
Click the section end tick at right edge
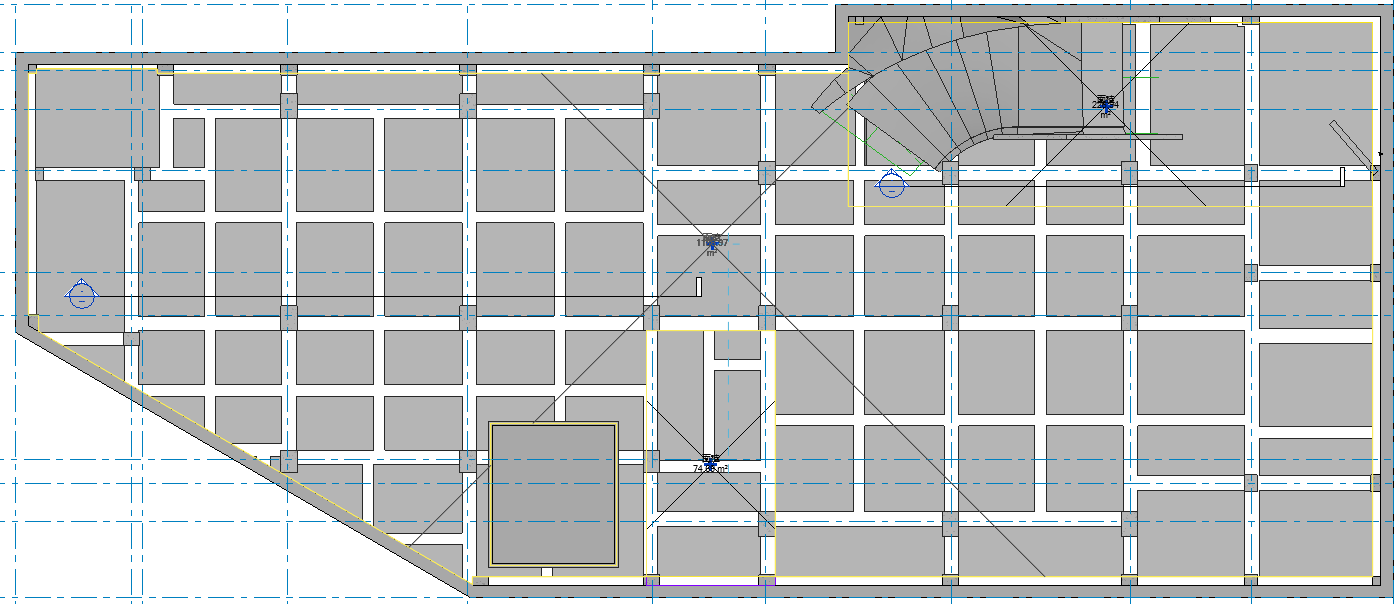click(x=1341, y=176)
